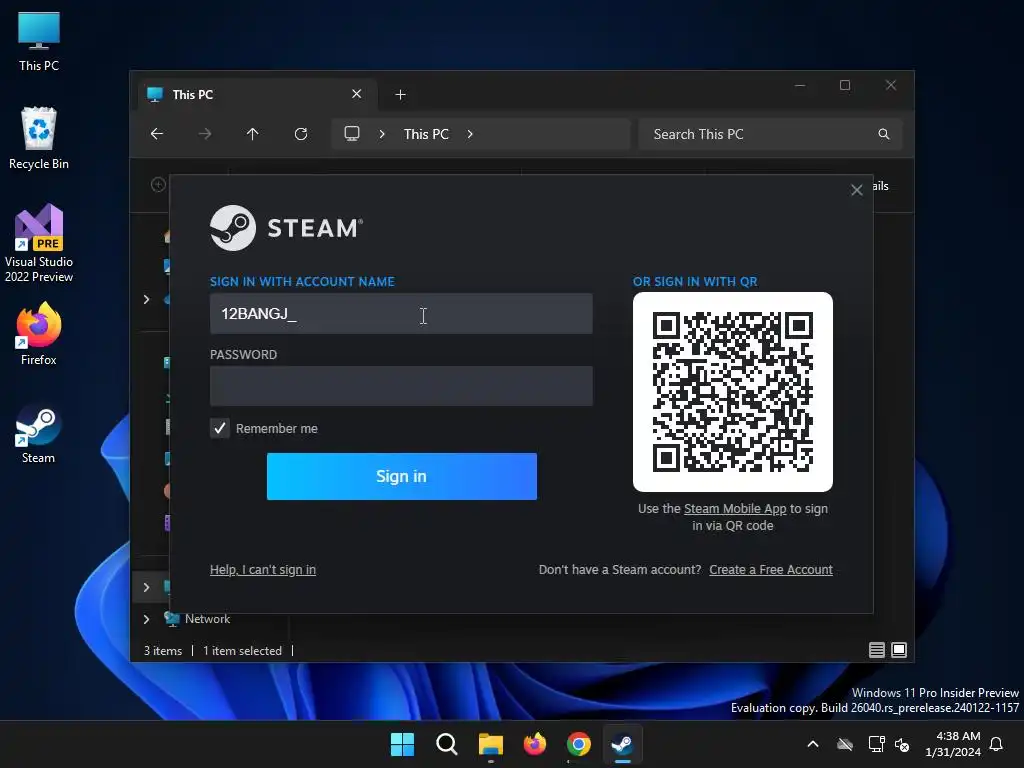
Task: Open the network status tray icon
Action: pos(876,744)
